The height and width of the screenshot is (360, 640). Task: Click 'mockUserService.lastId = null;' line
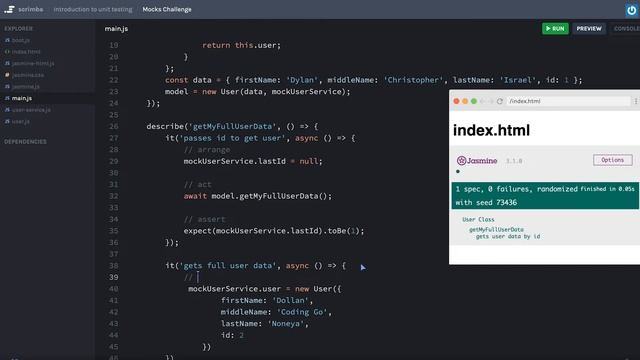tap(253, 161)
